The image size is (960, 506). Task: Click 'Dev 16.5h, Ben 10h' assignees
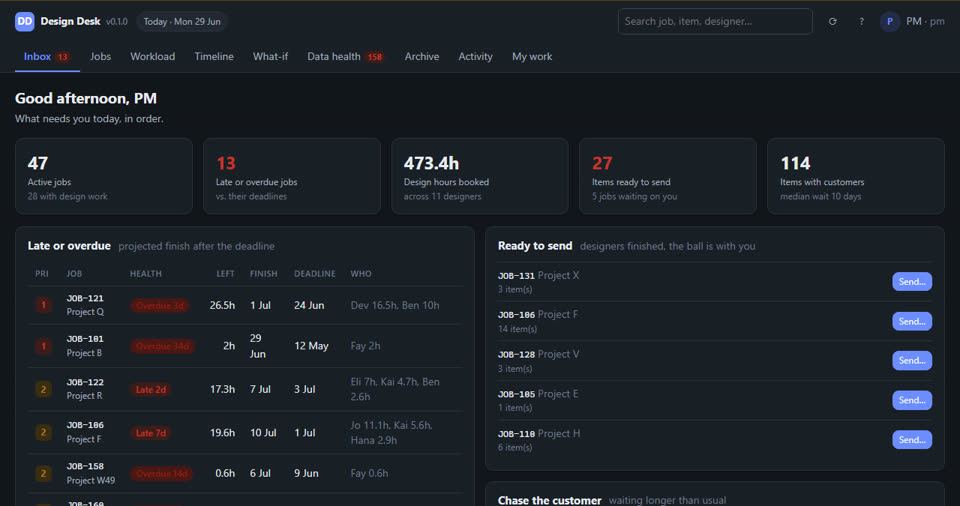tap(395, 305)
